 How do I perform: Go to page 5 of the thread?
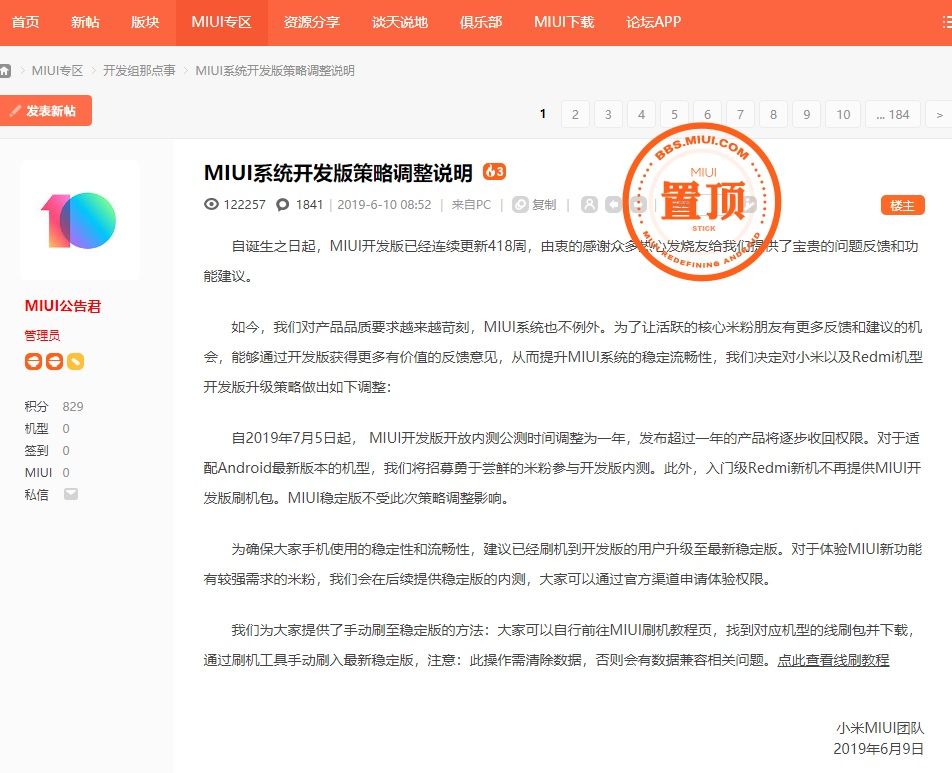674,114
